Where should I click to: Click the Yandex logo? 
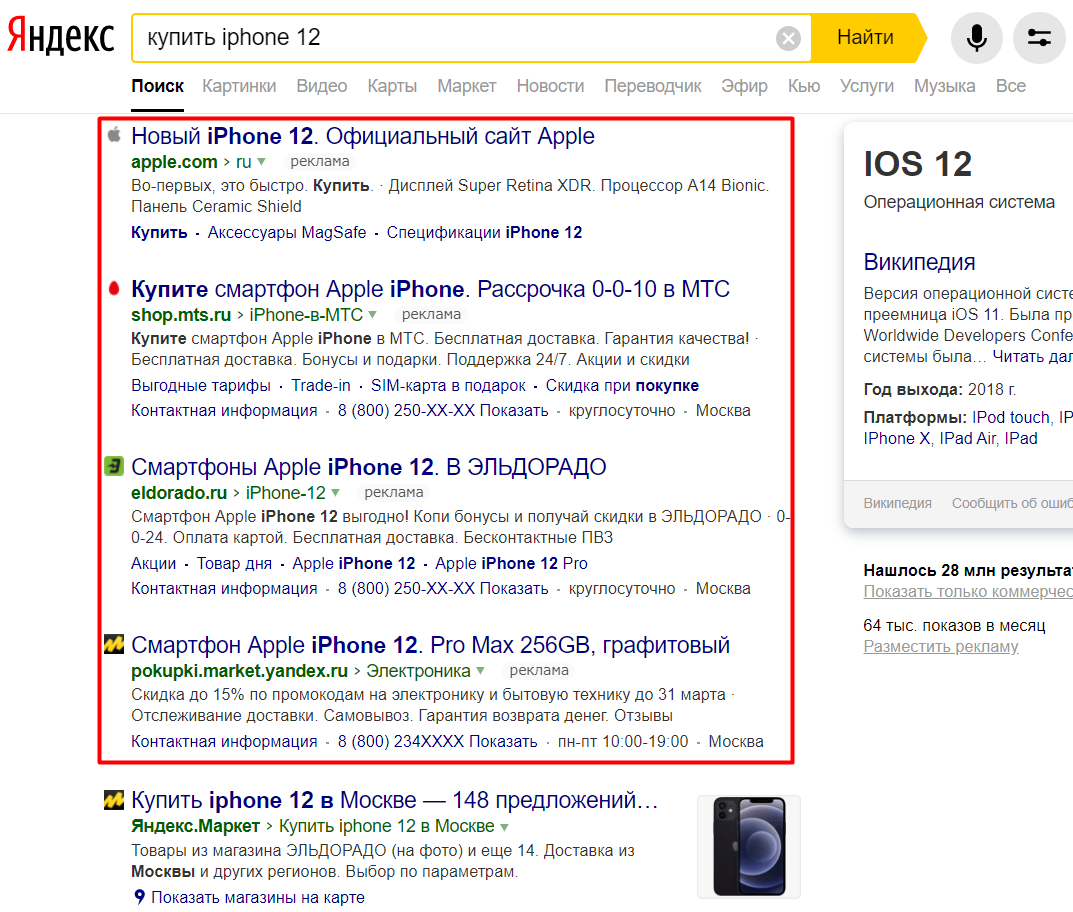[x=60, y=37]
